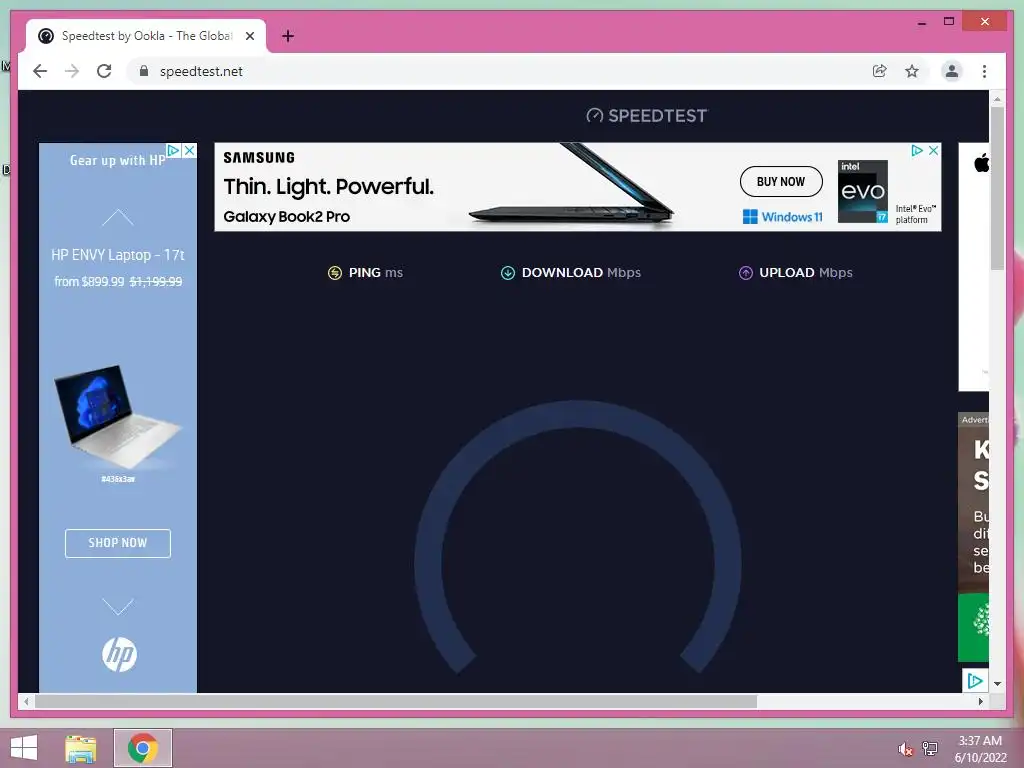Viewport: 1024px width, 768px height.
Task: Open Chrome's three-dot menu
Action: click(984, 71)
